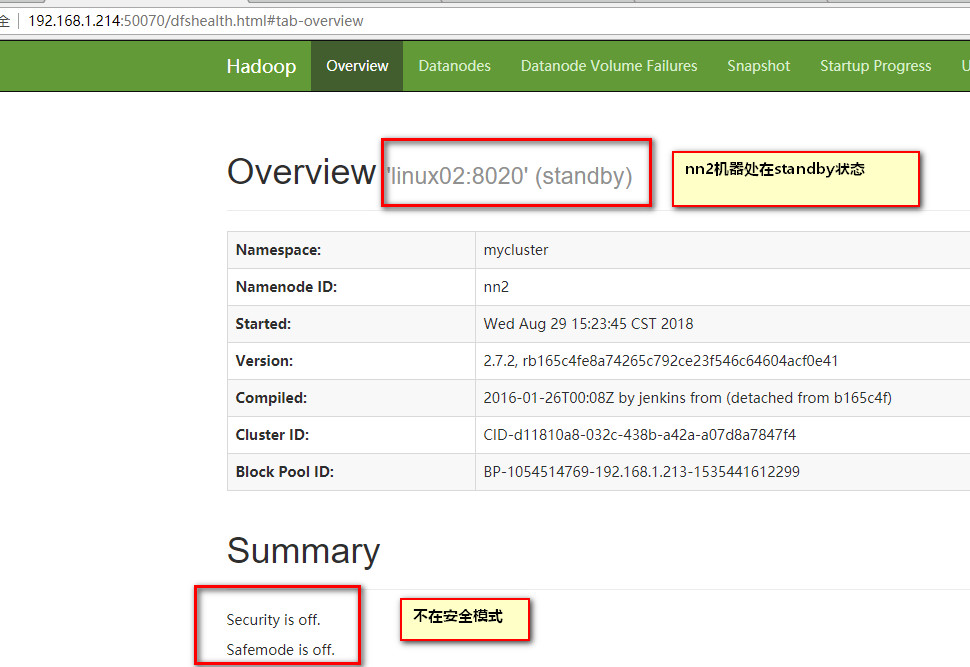This screenshot has width=970, height=667.
Task: Select the Namenode ID value nn2
Action: pyautogui.click(x=496, y=287)
